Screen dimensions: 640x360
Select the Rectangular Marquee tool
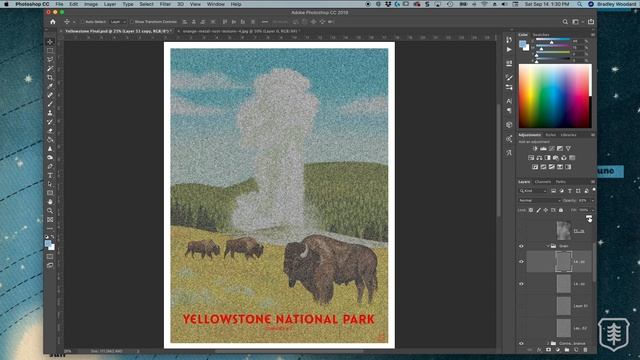pos(50,51)
